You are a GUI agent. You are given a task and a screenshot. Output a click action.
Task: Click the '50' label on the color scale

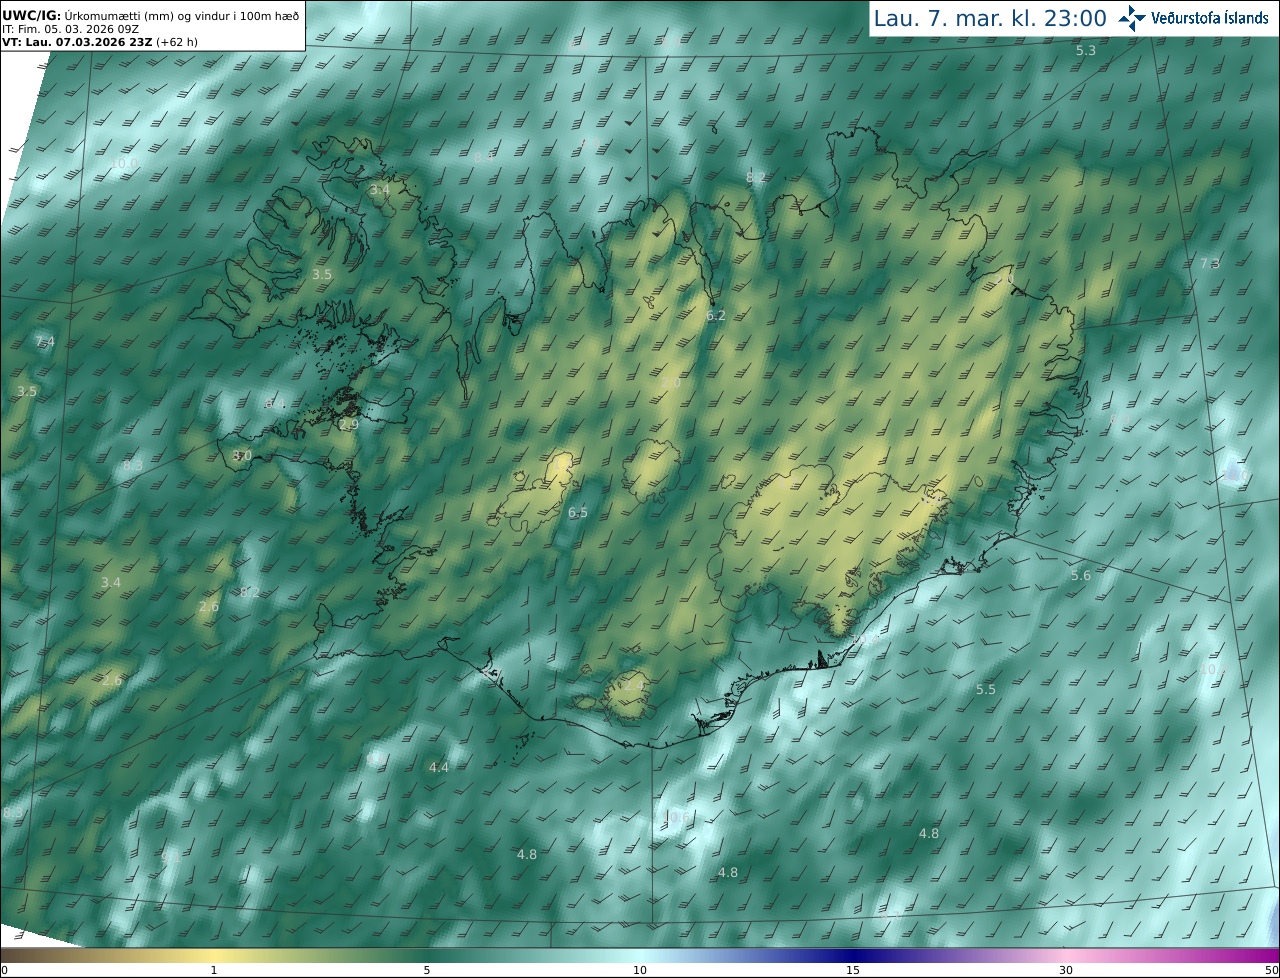(1272, 971)
